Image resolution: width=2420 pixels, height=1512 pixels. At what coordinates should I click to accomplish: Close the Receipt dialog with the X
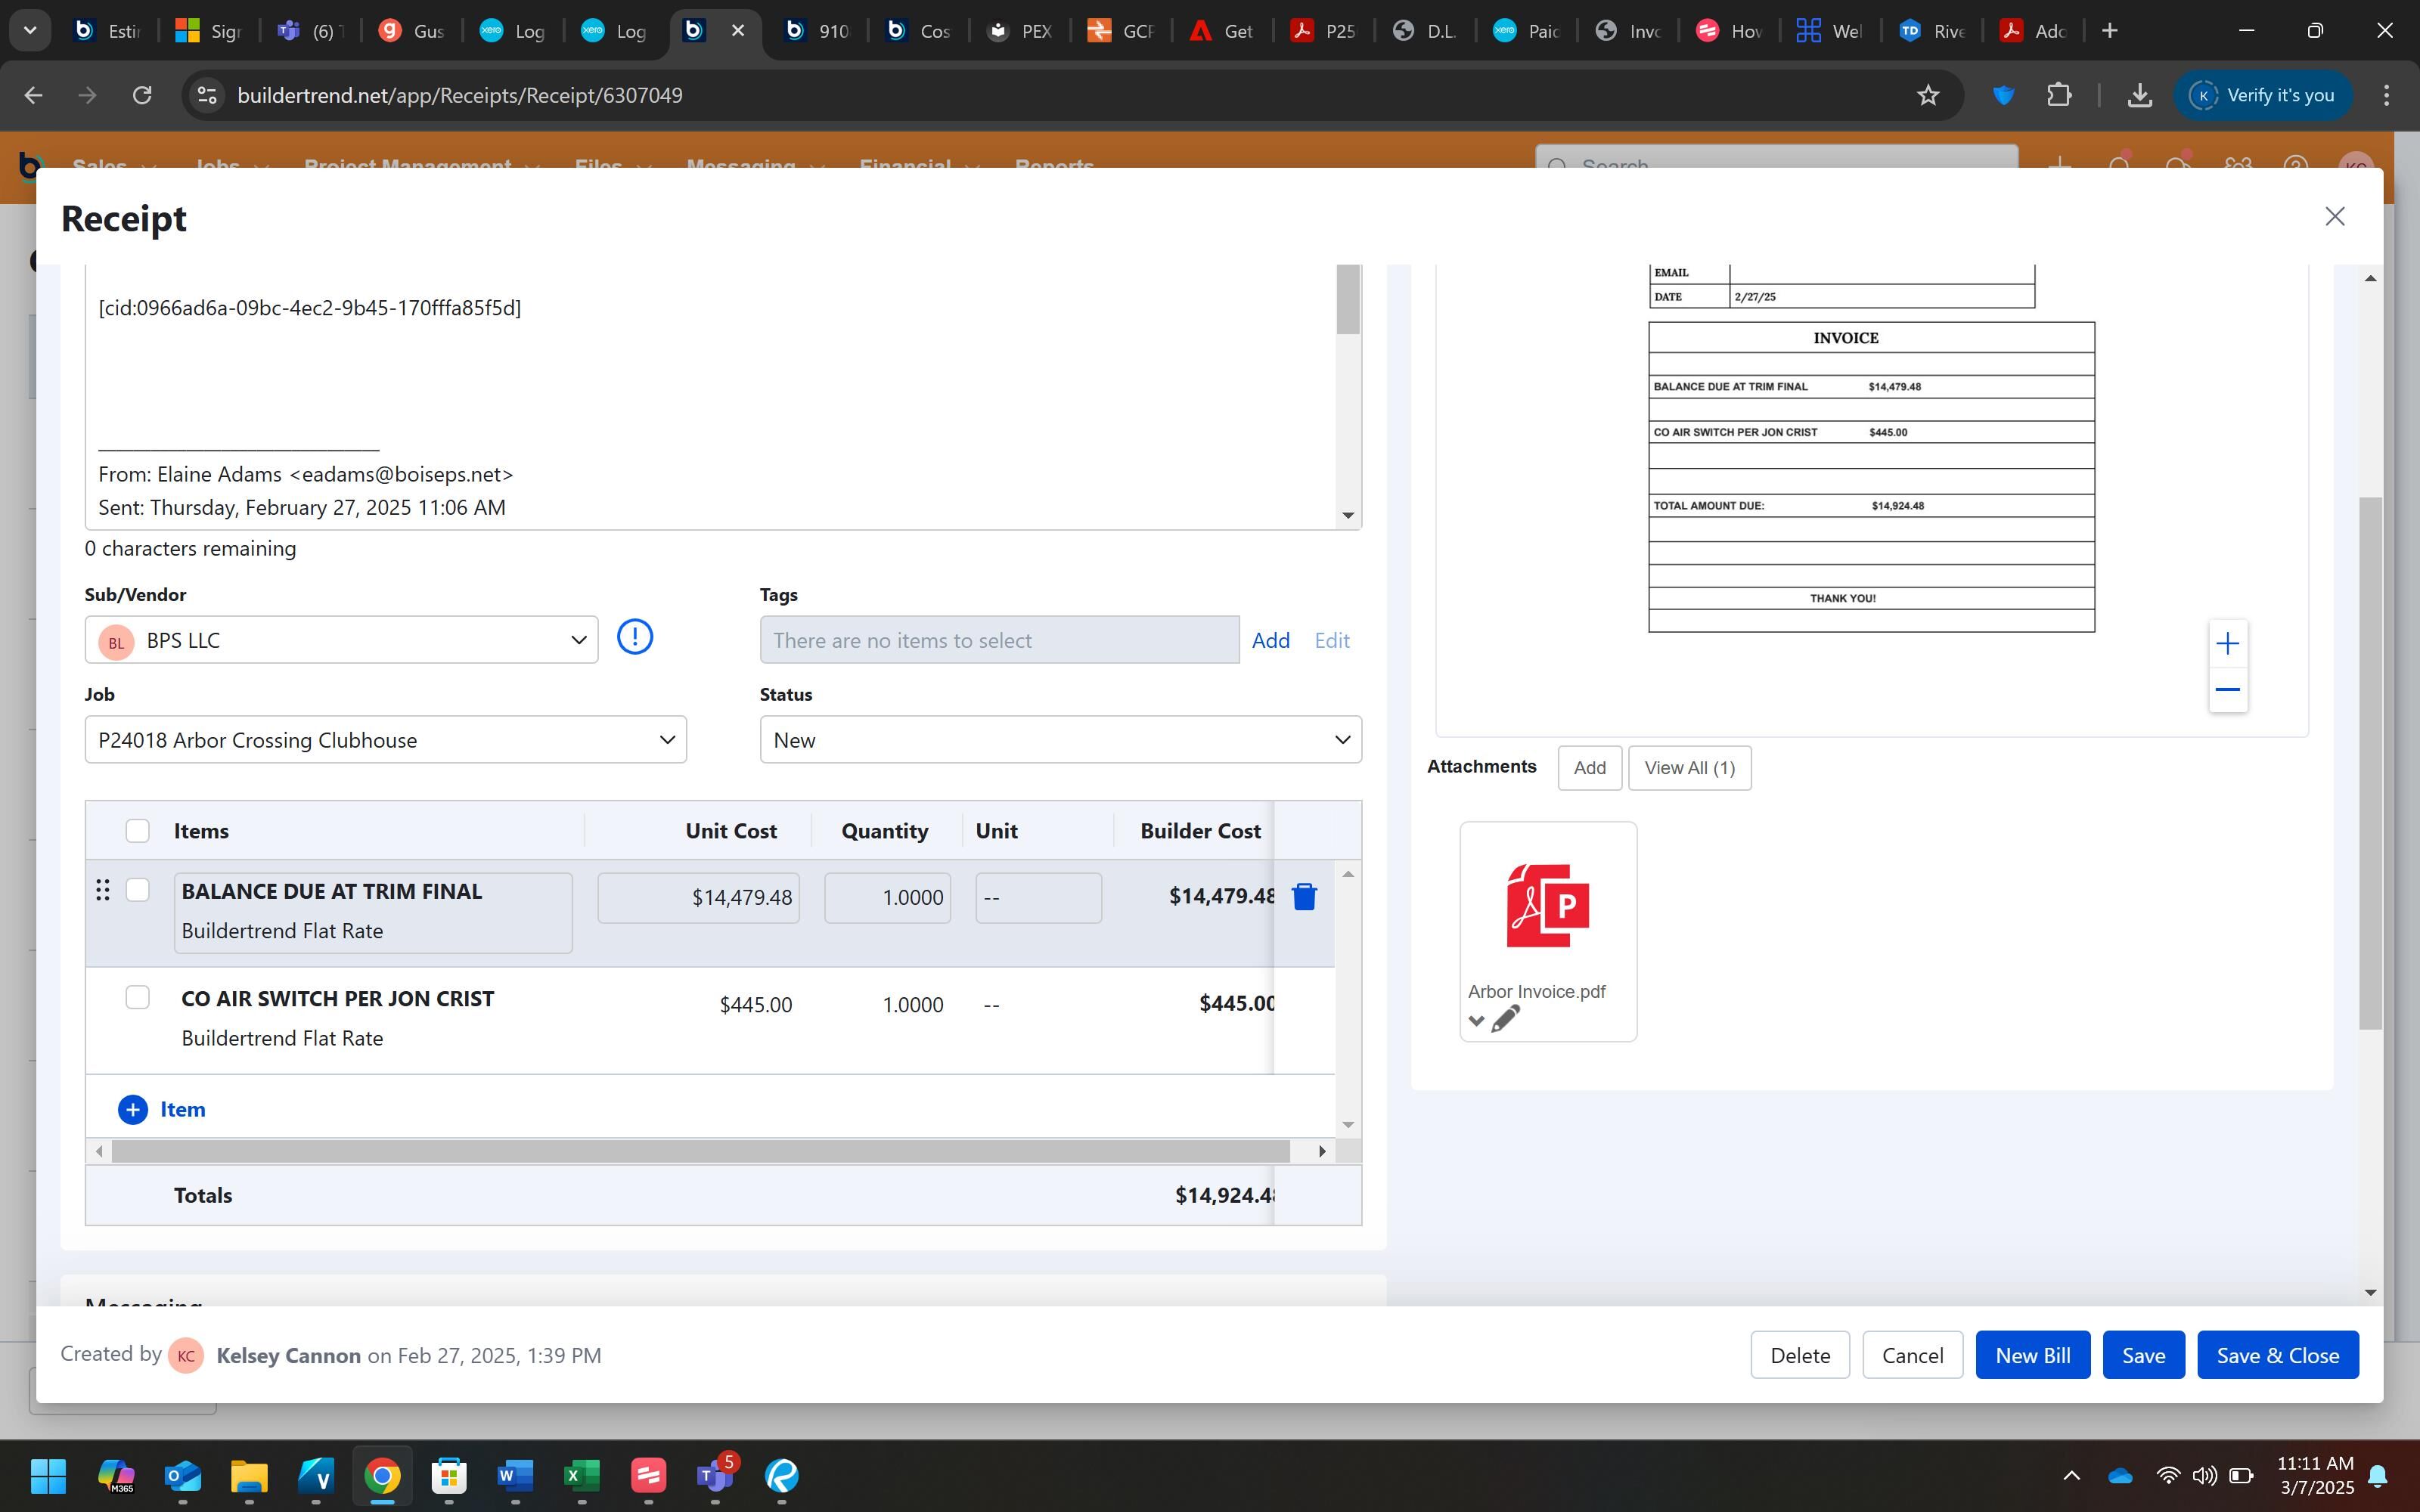click(x=2334, y=217)
